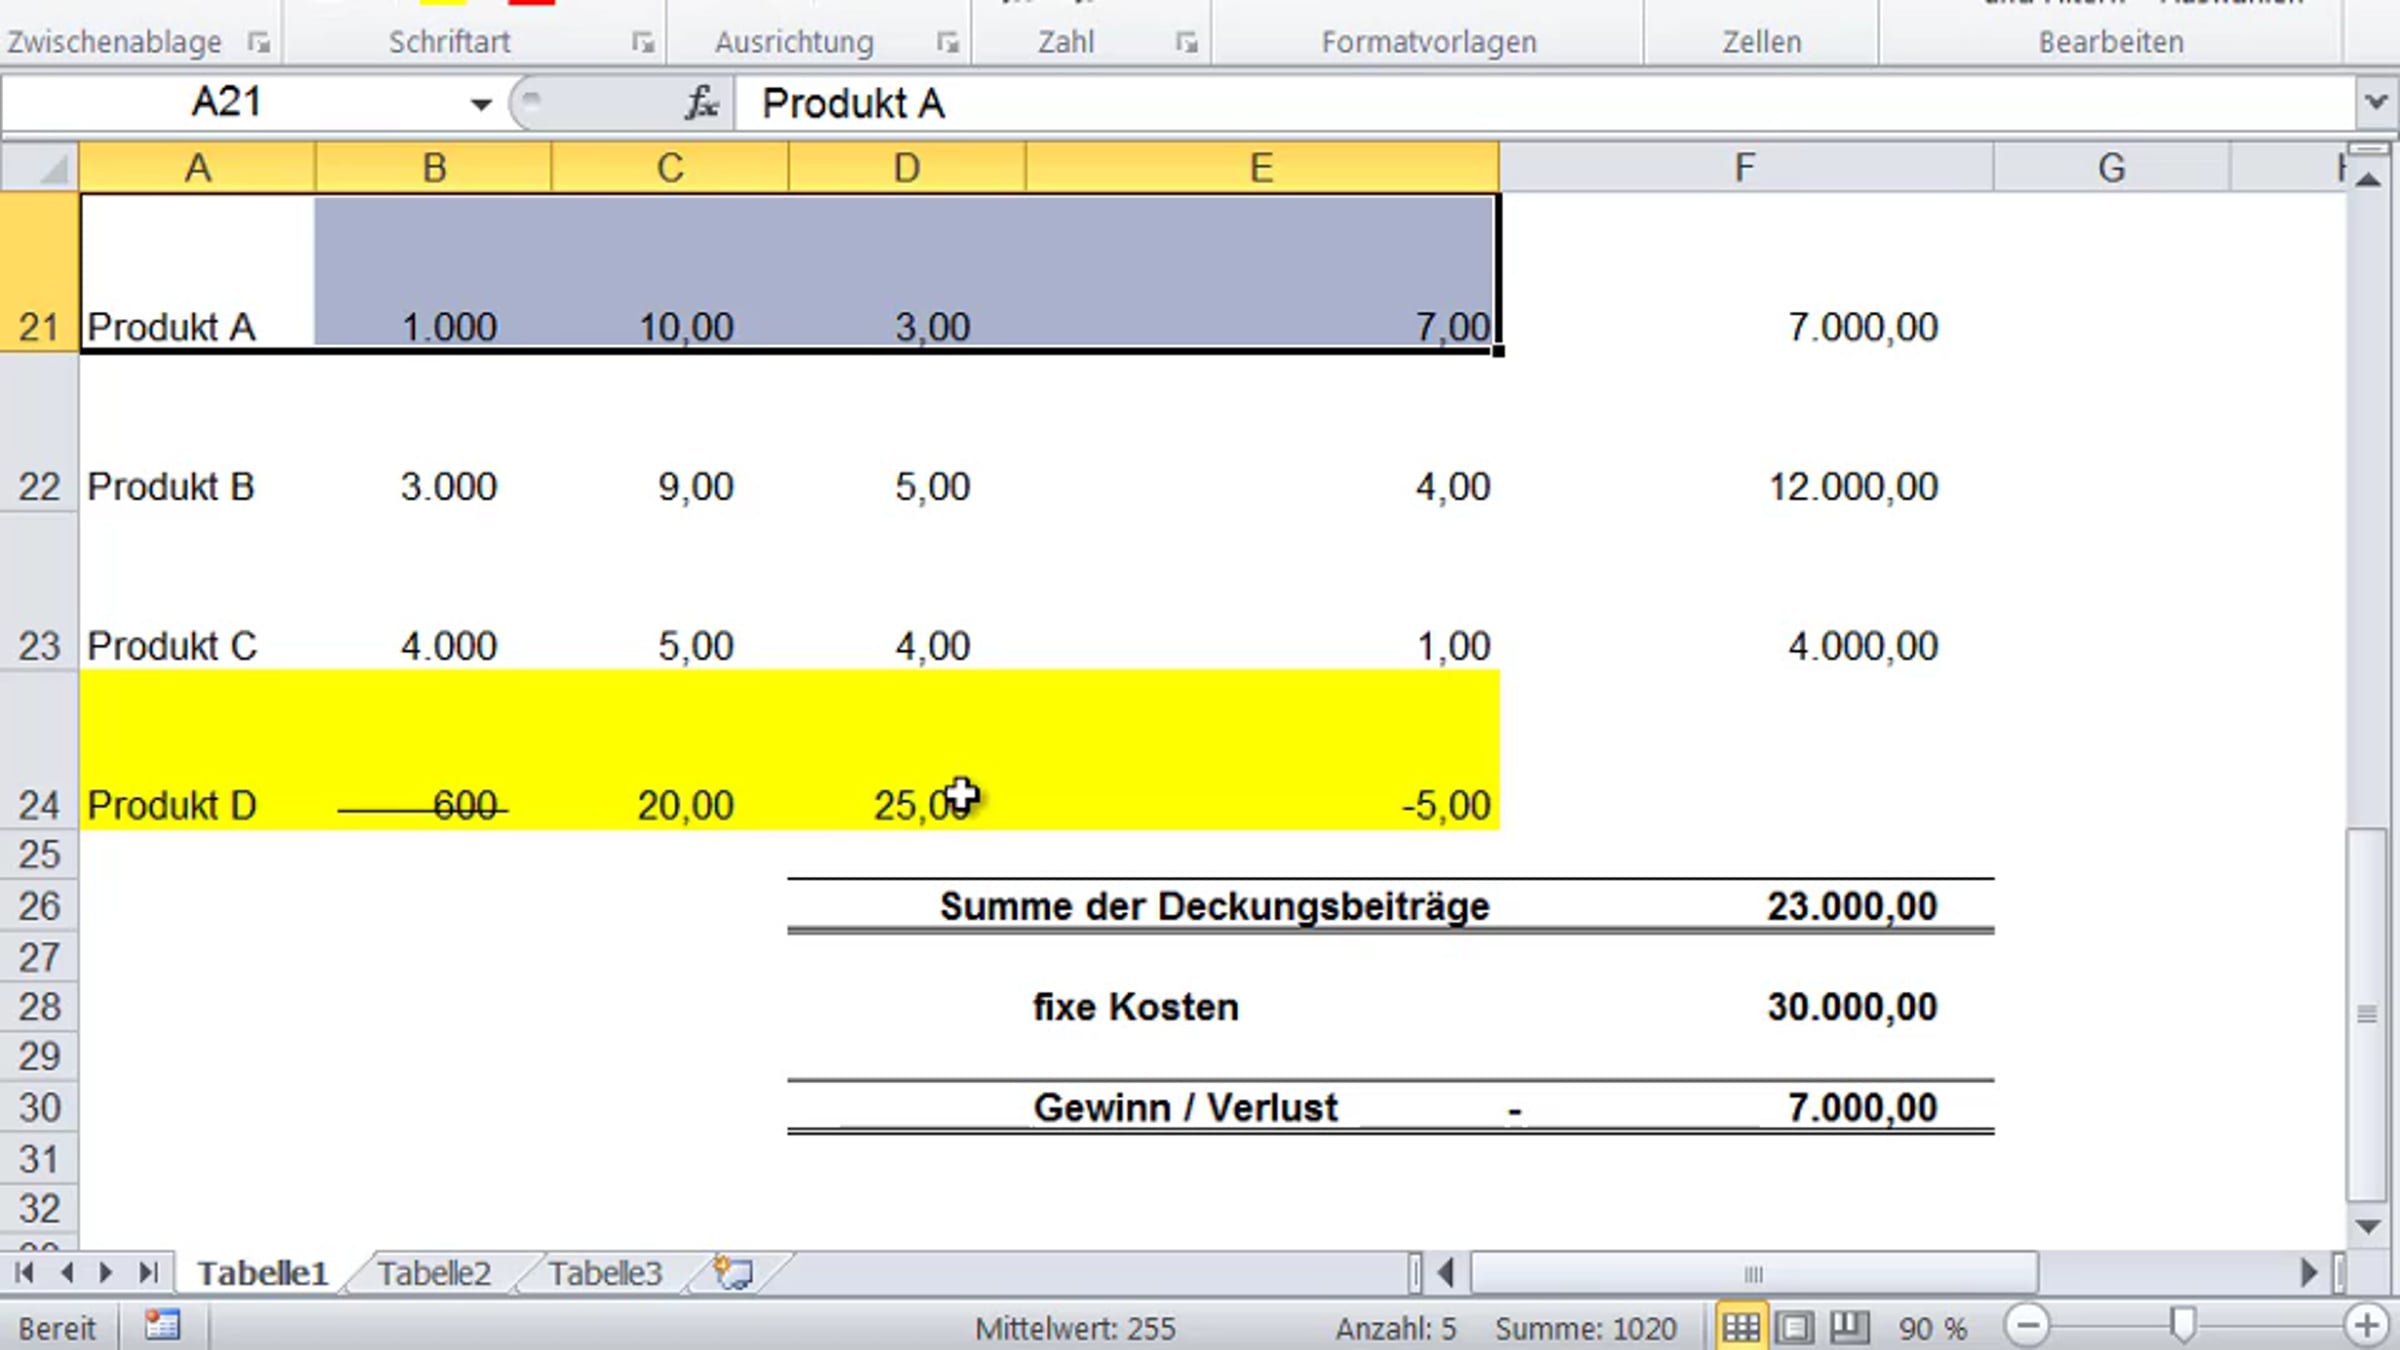Viewport: 2400px width, 1350px height.
Task: Switch to Tabelle3 sheet
Action: point(605,1273)
